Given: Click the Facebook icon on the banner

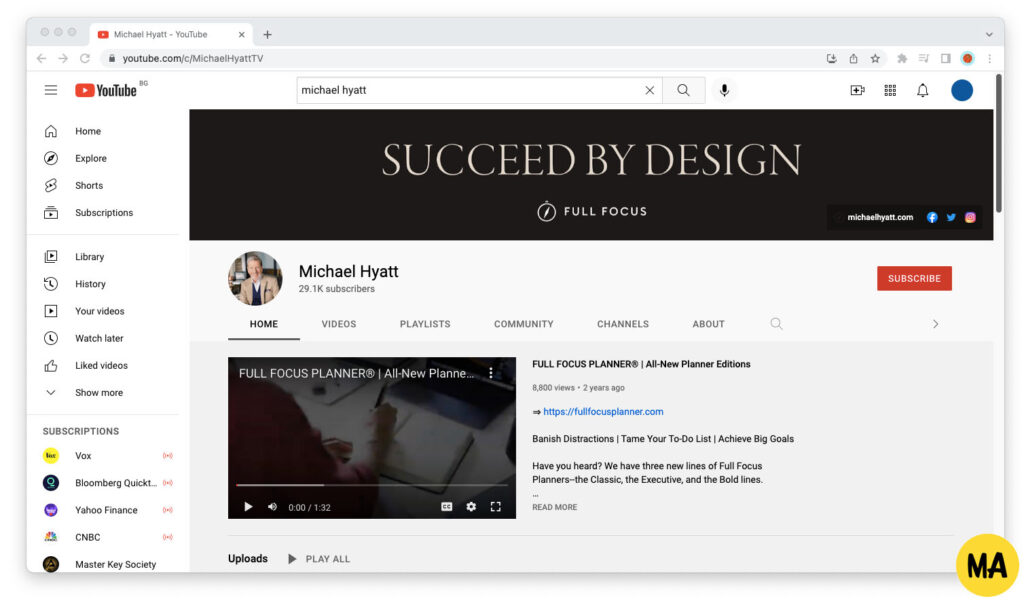Looking at the screenshot, I should click(932, 218).
